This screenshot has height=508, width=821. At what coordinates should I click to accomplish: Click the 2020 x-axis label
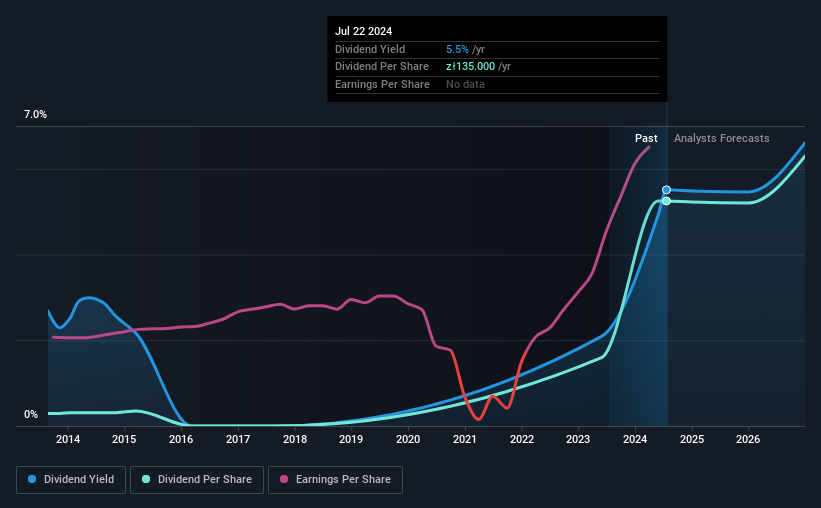(408, 439)
